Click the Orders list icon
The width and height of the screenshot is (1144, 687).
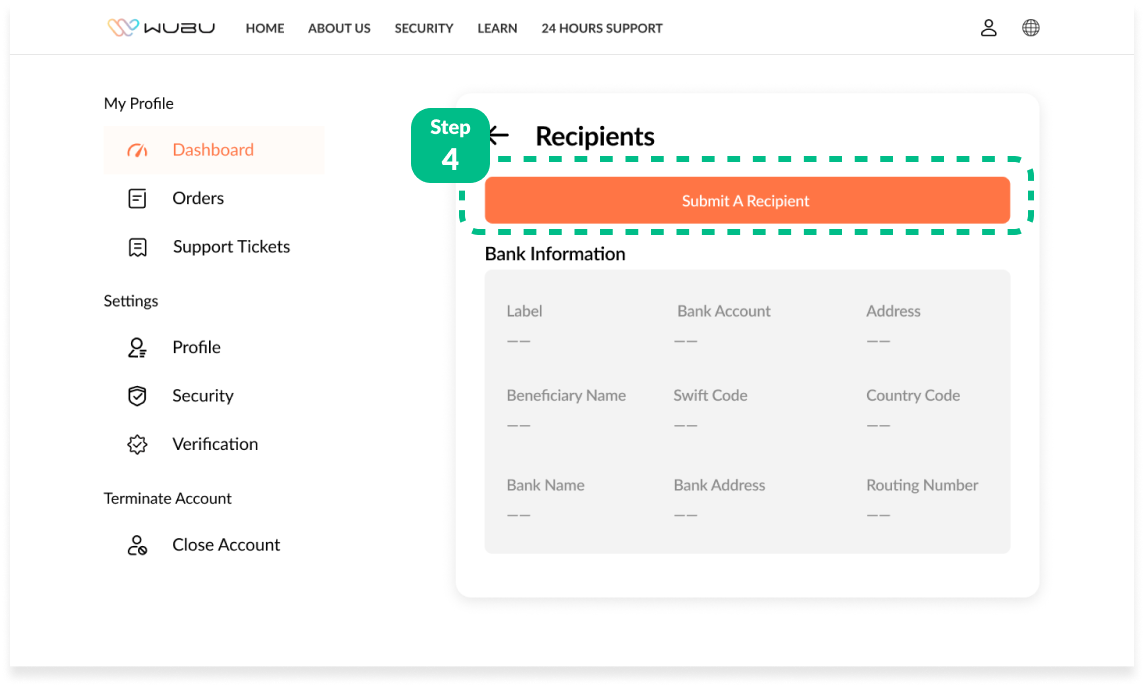tap(137, 199)
